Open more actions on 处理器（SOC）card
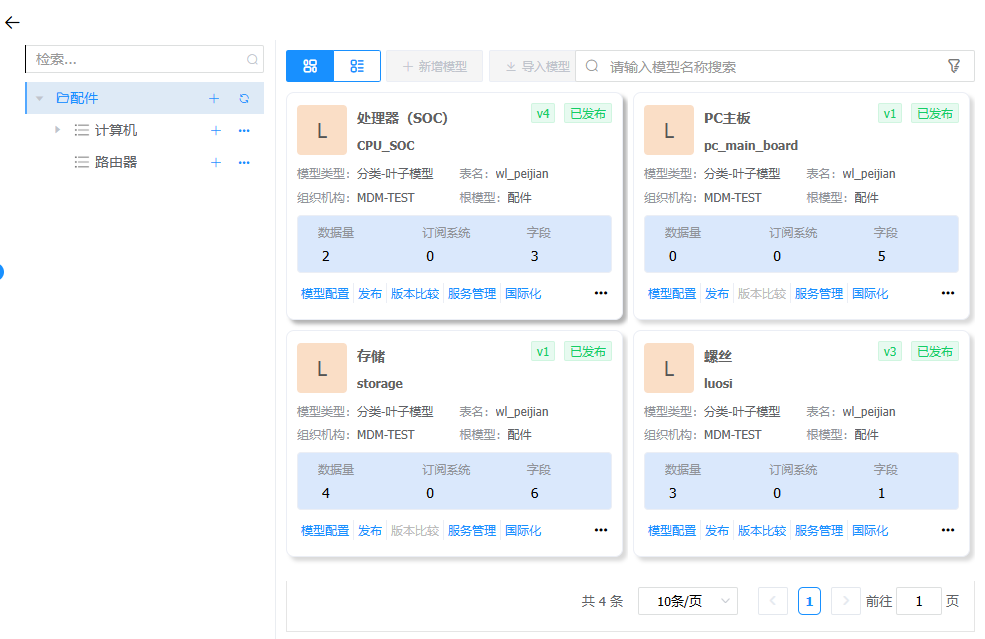This screenshot has height=639, width=985. [x=601, y=293]
